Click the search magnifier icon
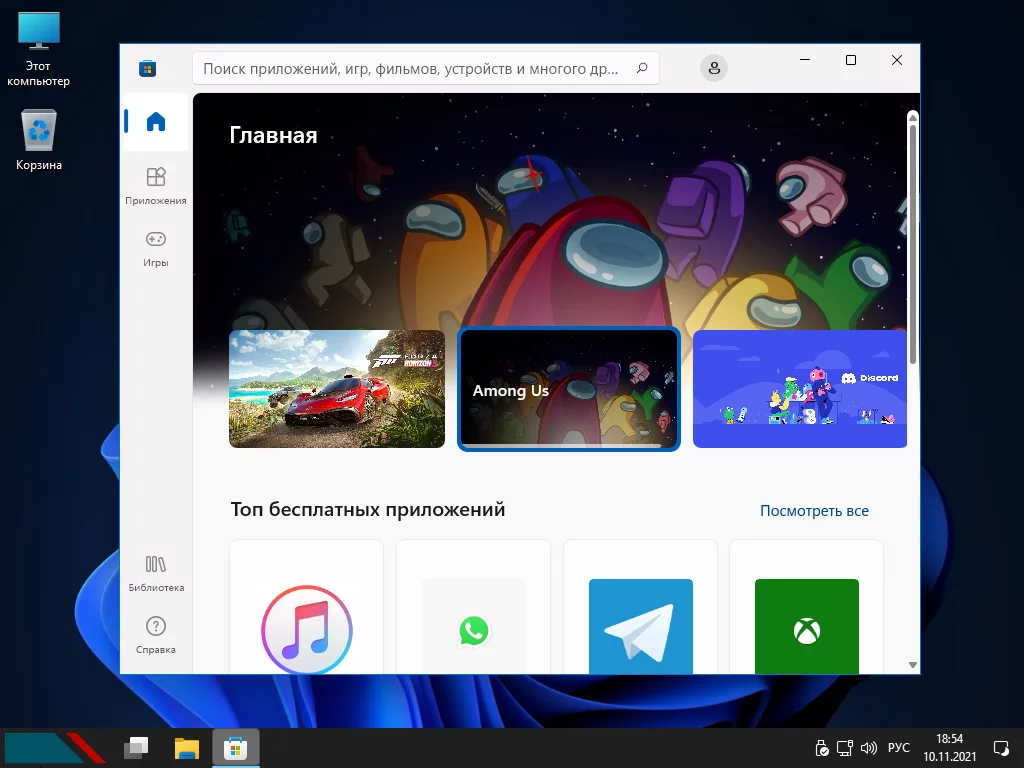The image size is (1024, 768). pyautogui.click(x=642, y=68)
